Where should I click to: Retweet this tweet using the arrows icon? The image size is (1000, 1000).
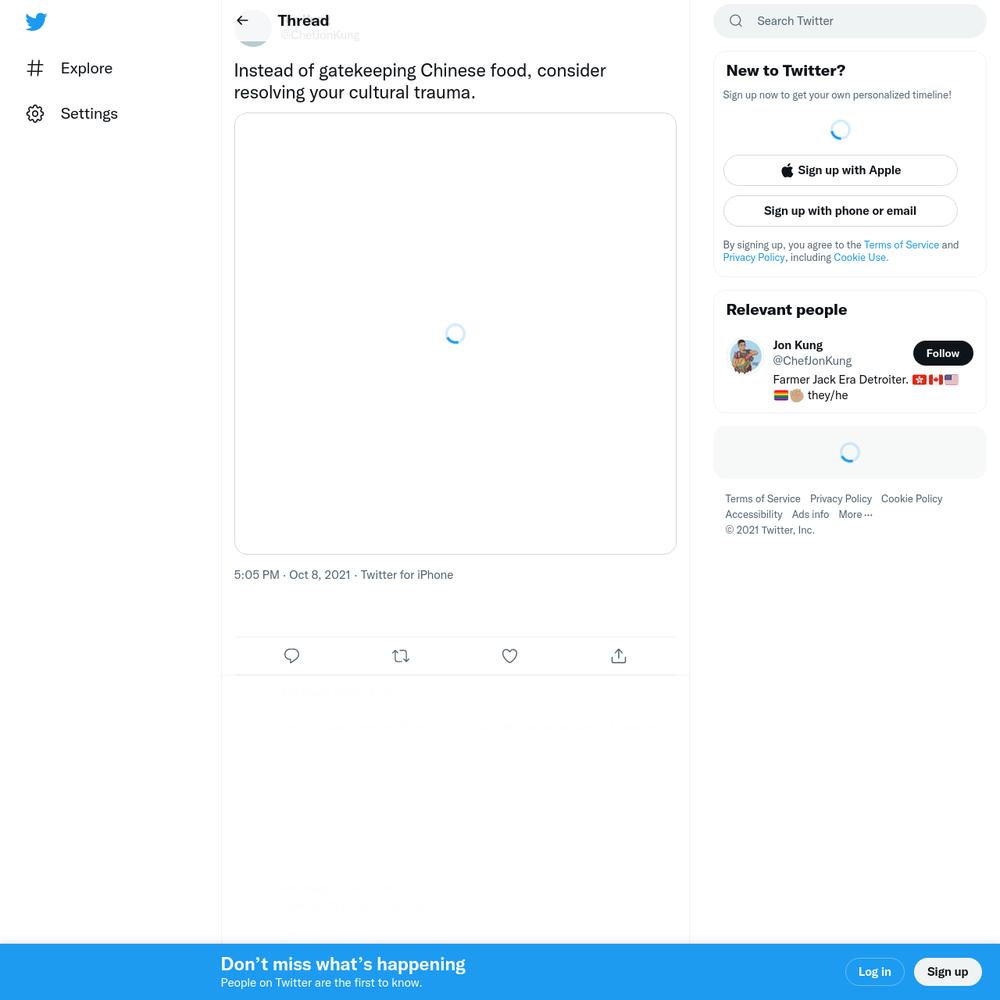click(401, 656)
